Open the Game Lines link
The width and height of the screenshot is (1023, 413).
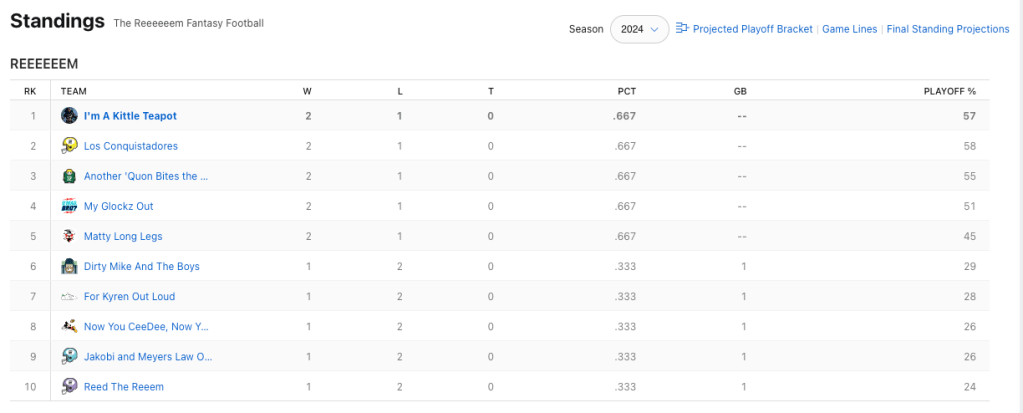click(x=849, y=29)
